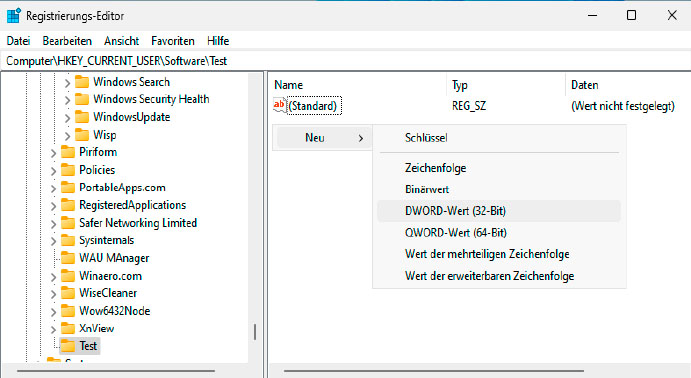The image size is (691, 378).
Task: Click the PortableApps.com folder icon
Action: coord(67,187)
